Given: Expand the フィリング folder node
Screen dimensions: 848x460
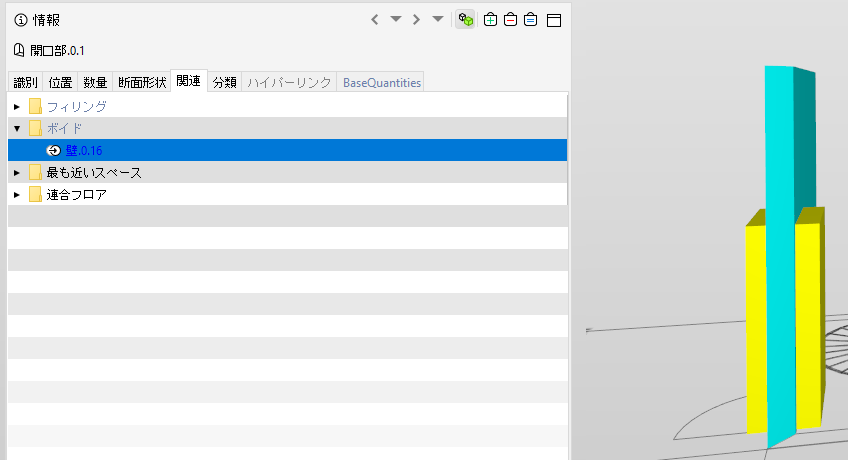Looking at the screenshot, I should tap(17, 106).
